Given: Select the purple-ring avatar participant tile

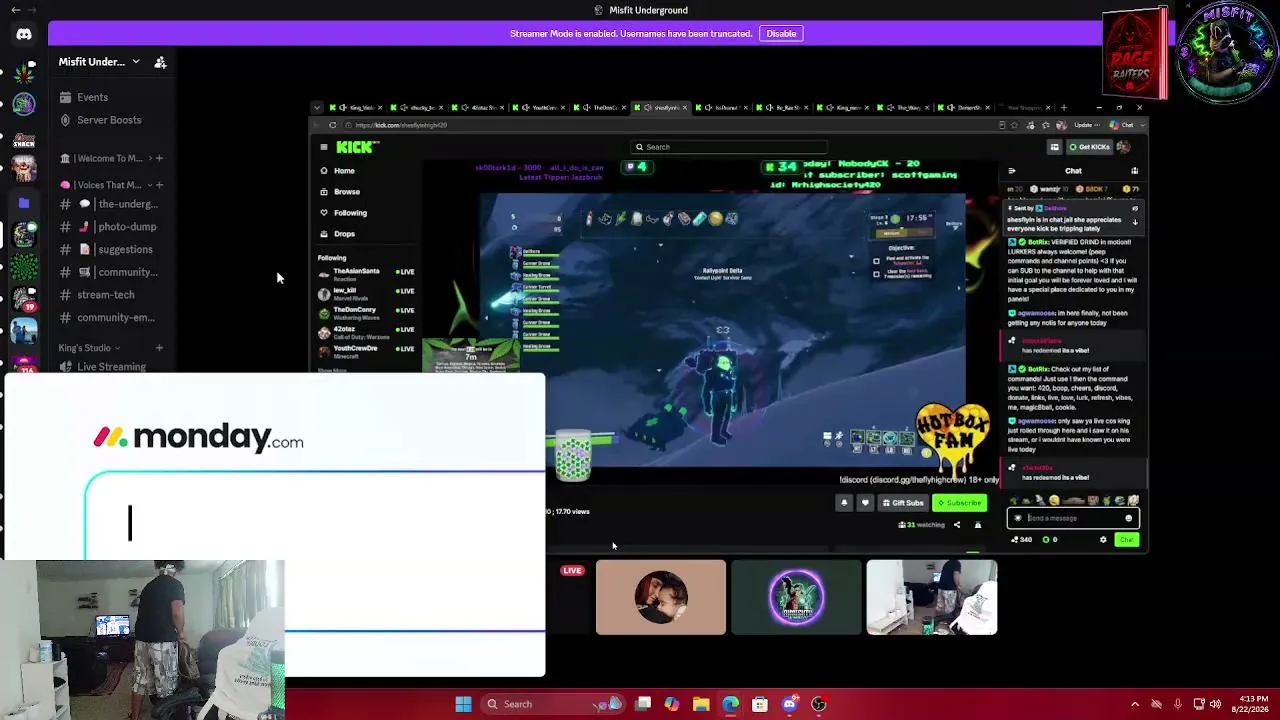Looking at the screenshot, I should (x=796, y=597).
